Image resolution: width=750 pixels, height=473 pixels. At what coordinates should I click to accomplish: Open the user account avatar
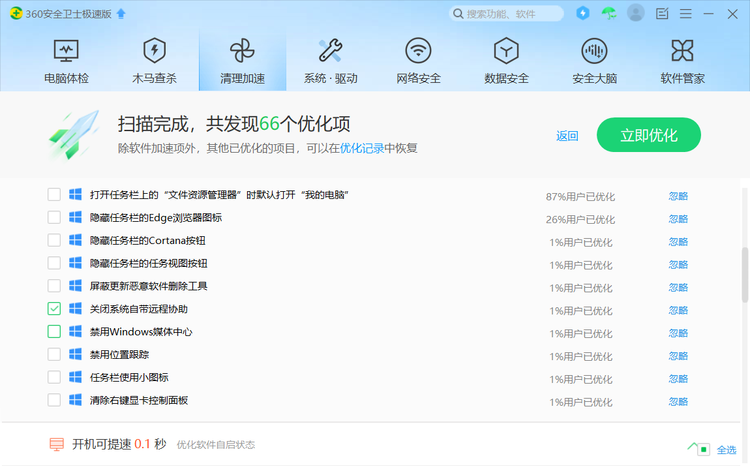click(x=636, y=13)
